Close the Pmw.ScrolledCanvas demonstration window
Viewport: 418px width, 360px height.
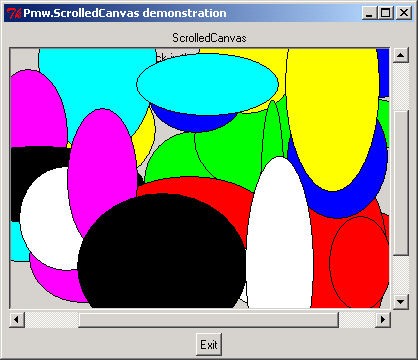pyautogui.click(x=404, y=13)
